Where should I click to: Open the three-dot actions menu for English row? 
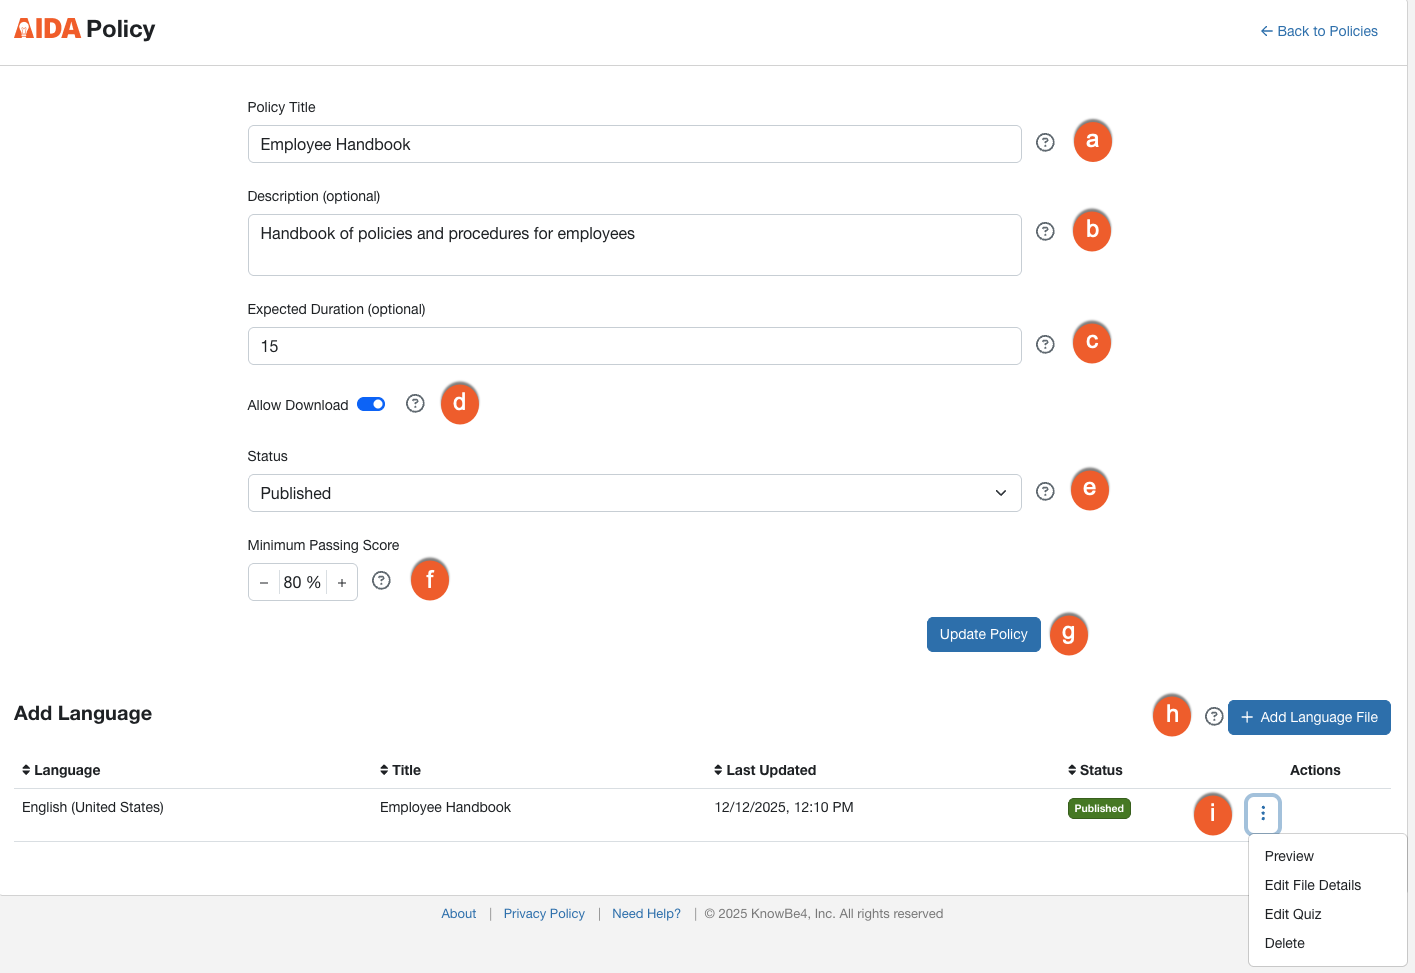click(1263, 813)
